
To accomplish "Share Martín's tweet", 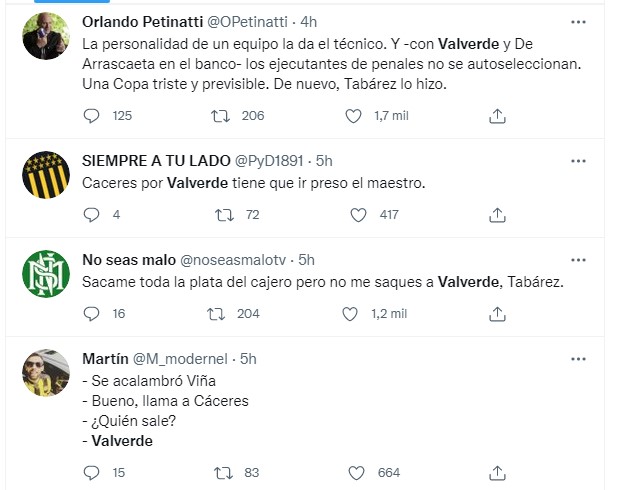I will click(497, 472).
